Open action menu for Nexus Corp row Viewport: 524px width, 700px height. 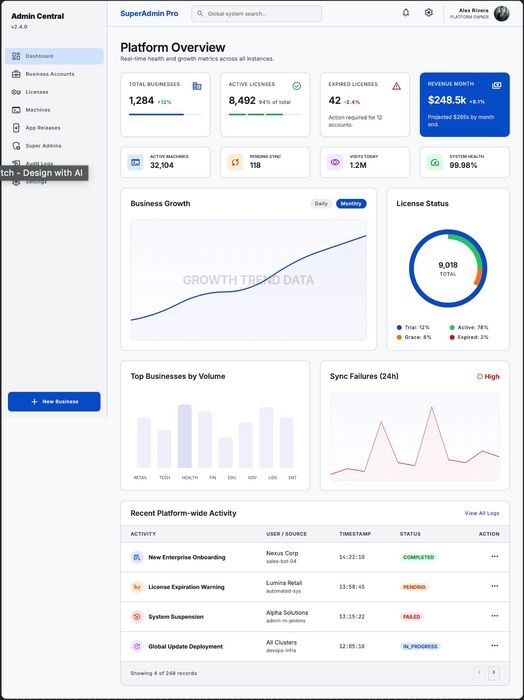[495, 556]
